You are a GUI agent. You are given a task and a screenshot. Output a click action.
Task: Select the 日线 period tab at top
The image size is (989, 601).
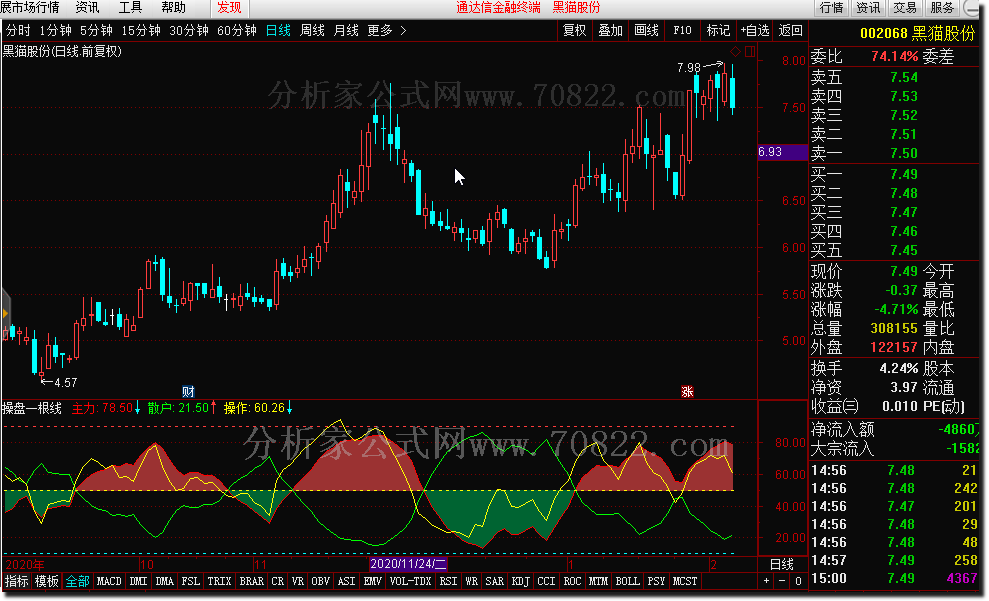click(278, 30)
